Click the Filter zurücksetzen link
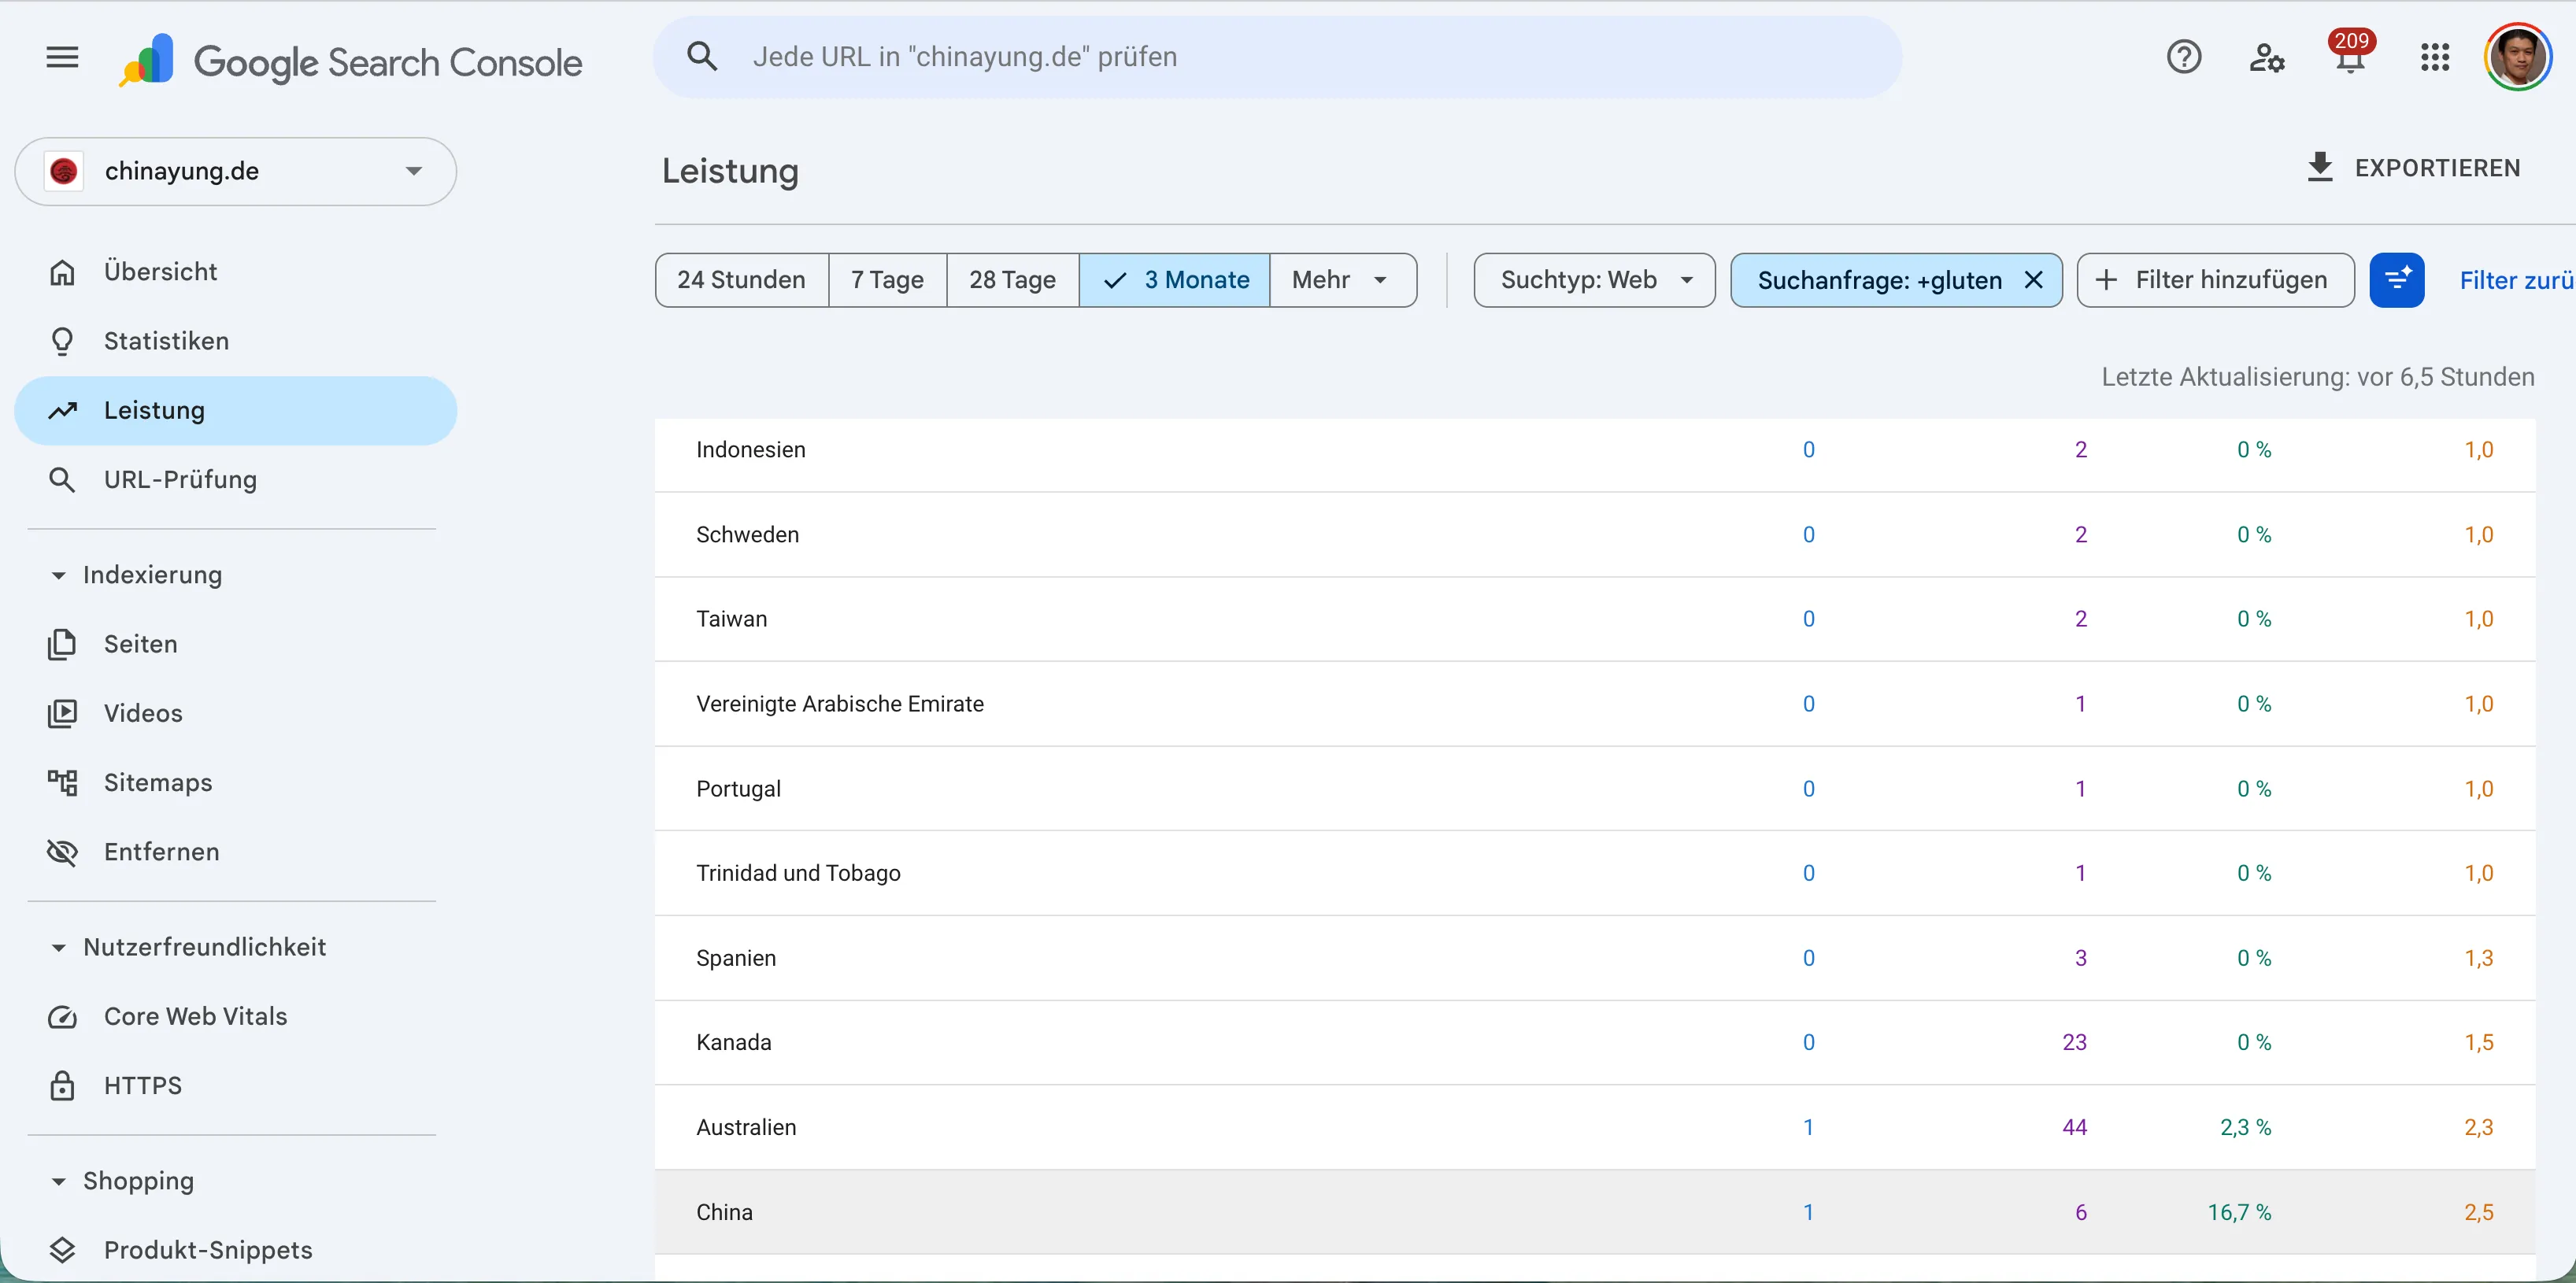 (2516, 280)
